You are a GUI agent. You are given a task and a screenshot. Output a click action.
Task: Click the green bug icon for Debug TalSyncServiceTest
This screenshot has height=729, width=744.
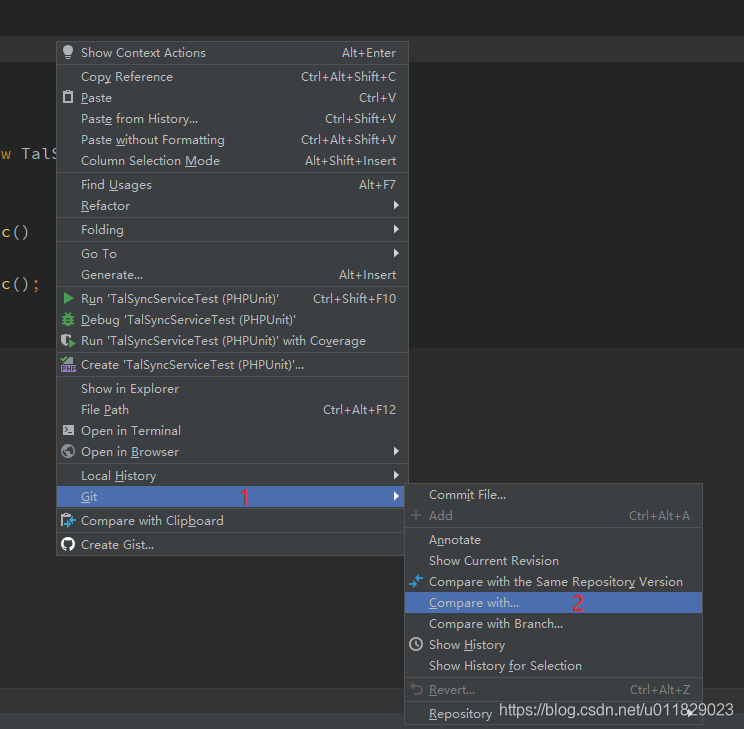coord(68,319)
